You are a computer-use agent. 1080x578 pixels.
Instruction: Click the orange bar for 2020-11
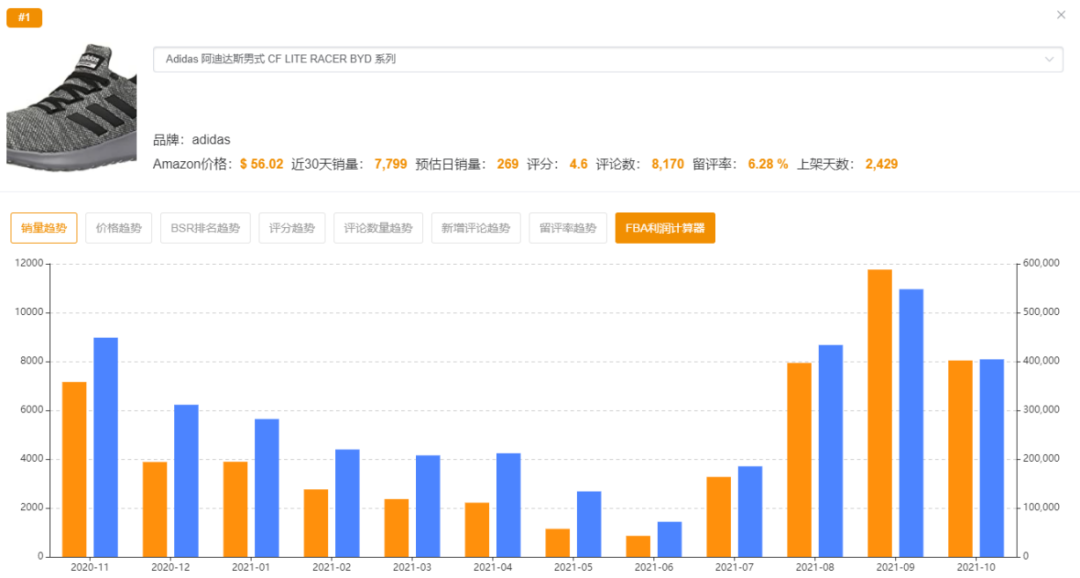click(74, 469)
